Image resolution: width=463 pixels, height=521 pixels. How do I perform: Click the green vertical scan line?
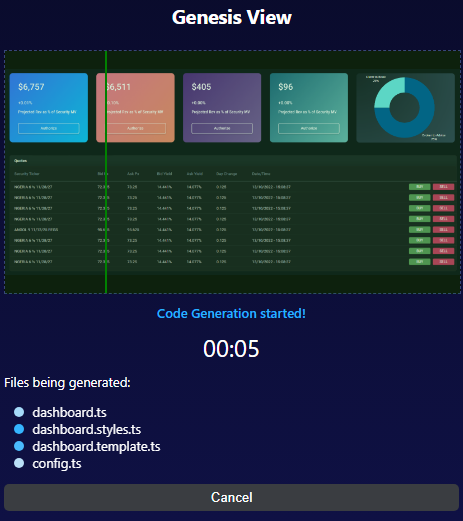[x=106, y=172]
